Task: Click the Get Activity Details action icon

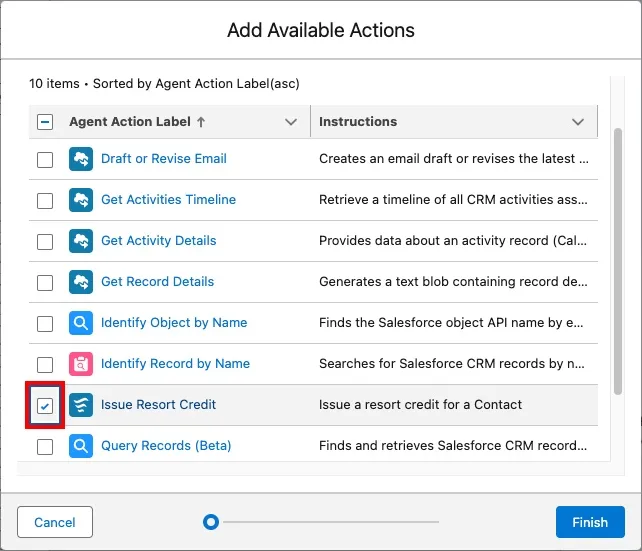Action: [x=81, y=241]
